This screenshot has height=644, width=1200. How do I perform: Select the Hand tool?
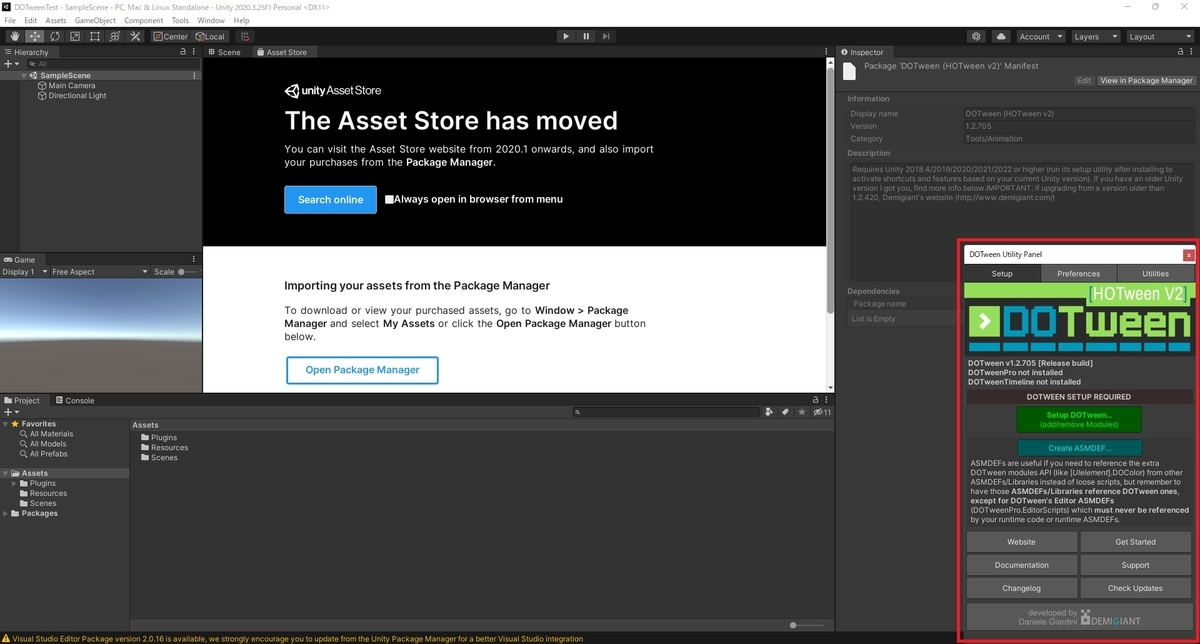14,36
